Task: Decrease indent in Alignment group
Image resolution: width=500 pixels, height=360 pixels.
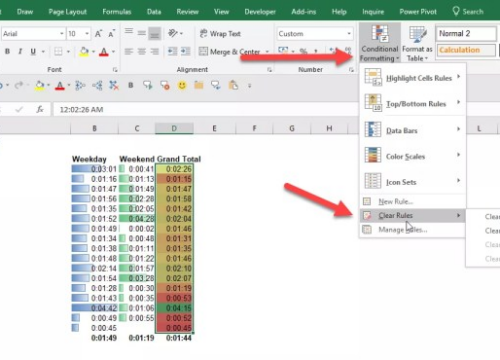Action: coord(172,51)
